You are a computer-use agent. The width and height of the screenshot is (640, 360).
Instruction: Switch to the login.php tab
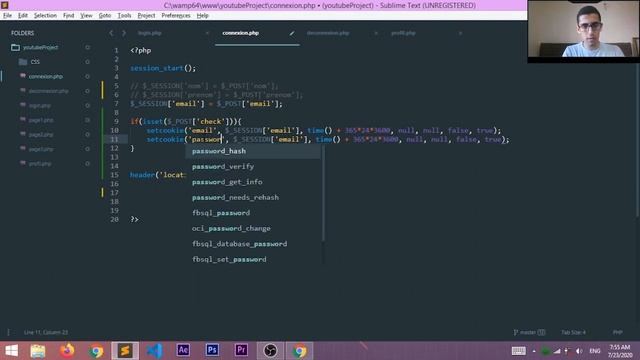150,33
